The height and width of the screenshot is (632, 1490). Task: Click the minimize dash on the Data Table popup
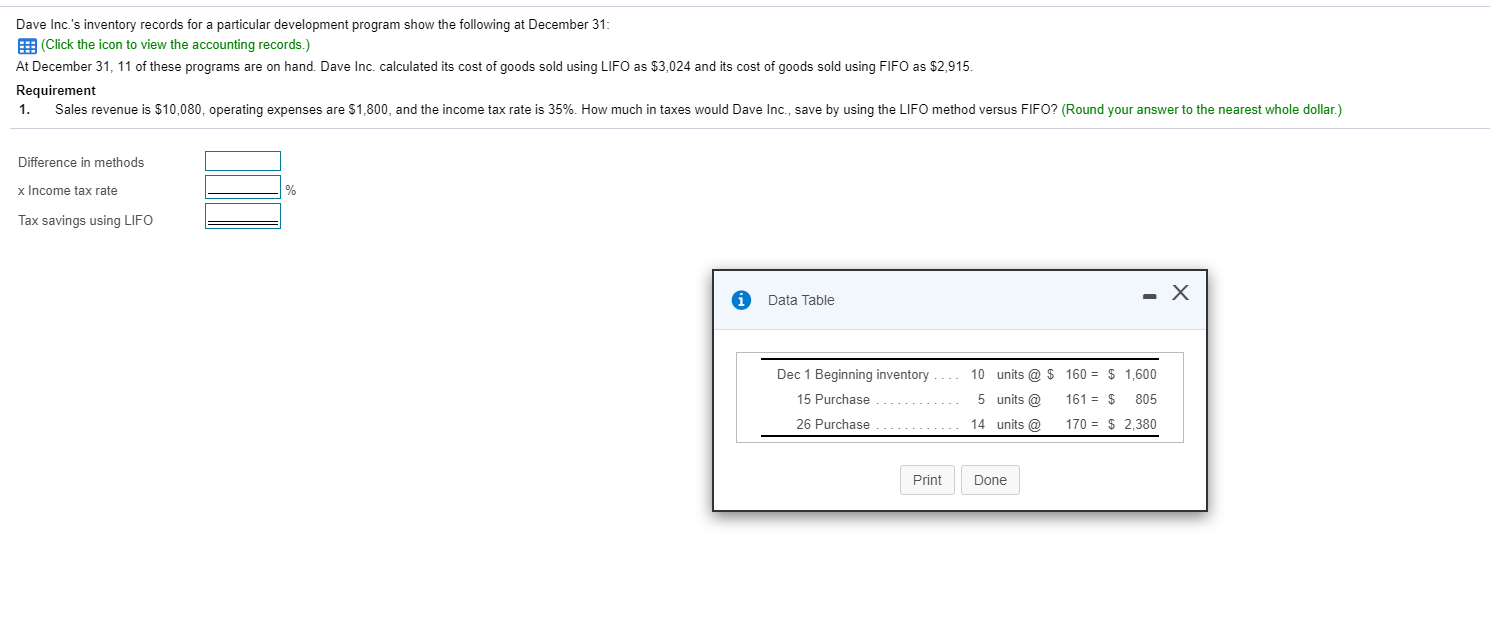coord(1150,294)
